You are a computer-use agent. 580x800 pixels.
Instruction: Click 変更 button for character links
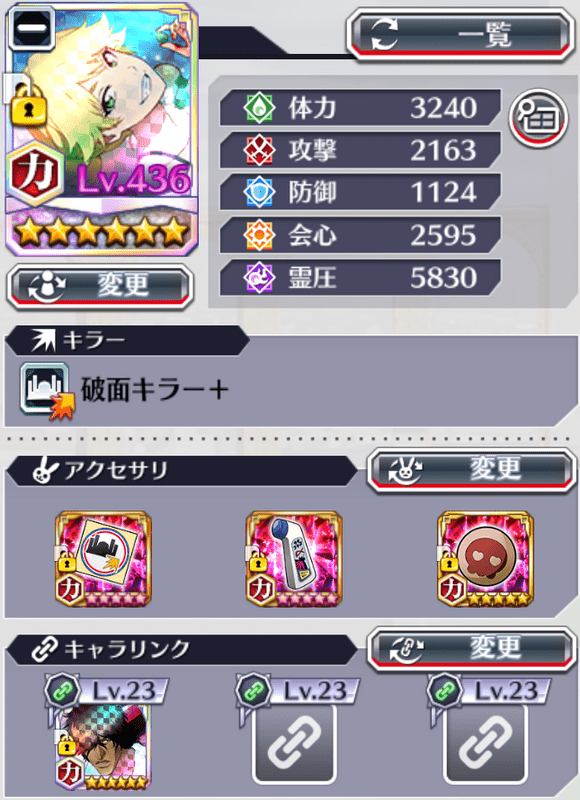click(x=471, y=649)
